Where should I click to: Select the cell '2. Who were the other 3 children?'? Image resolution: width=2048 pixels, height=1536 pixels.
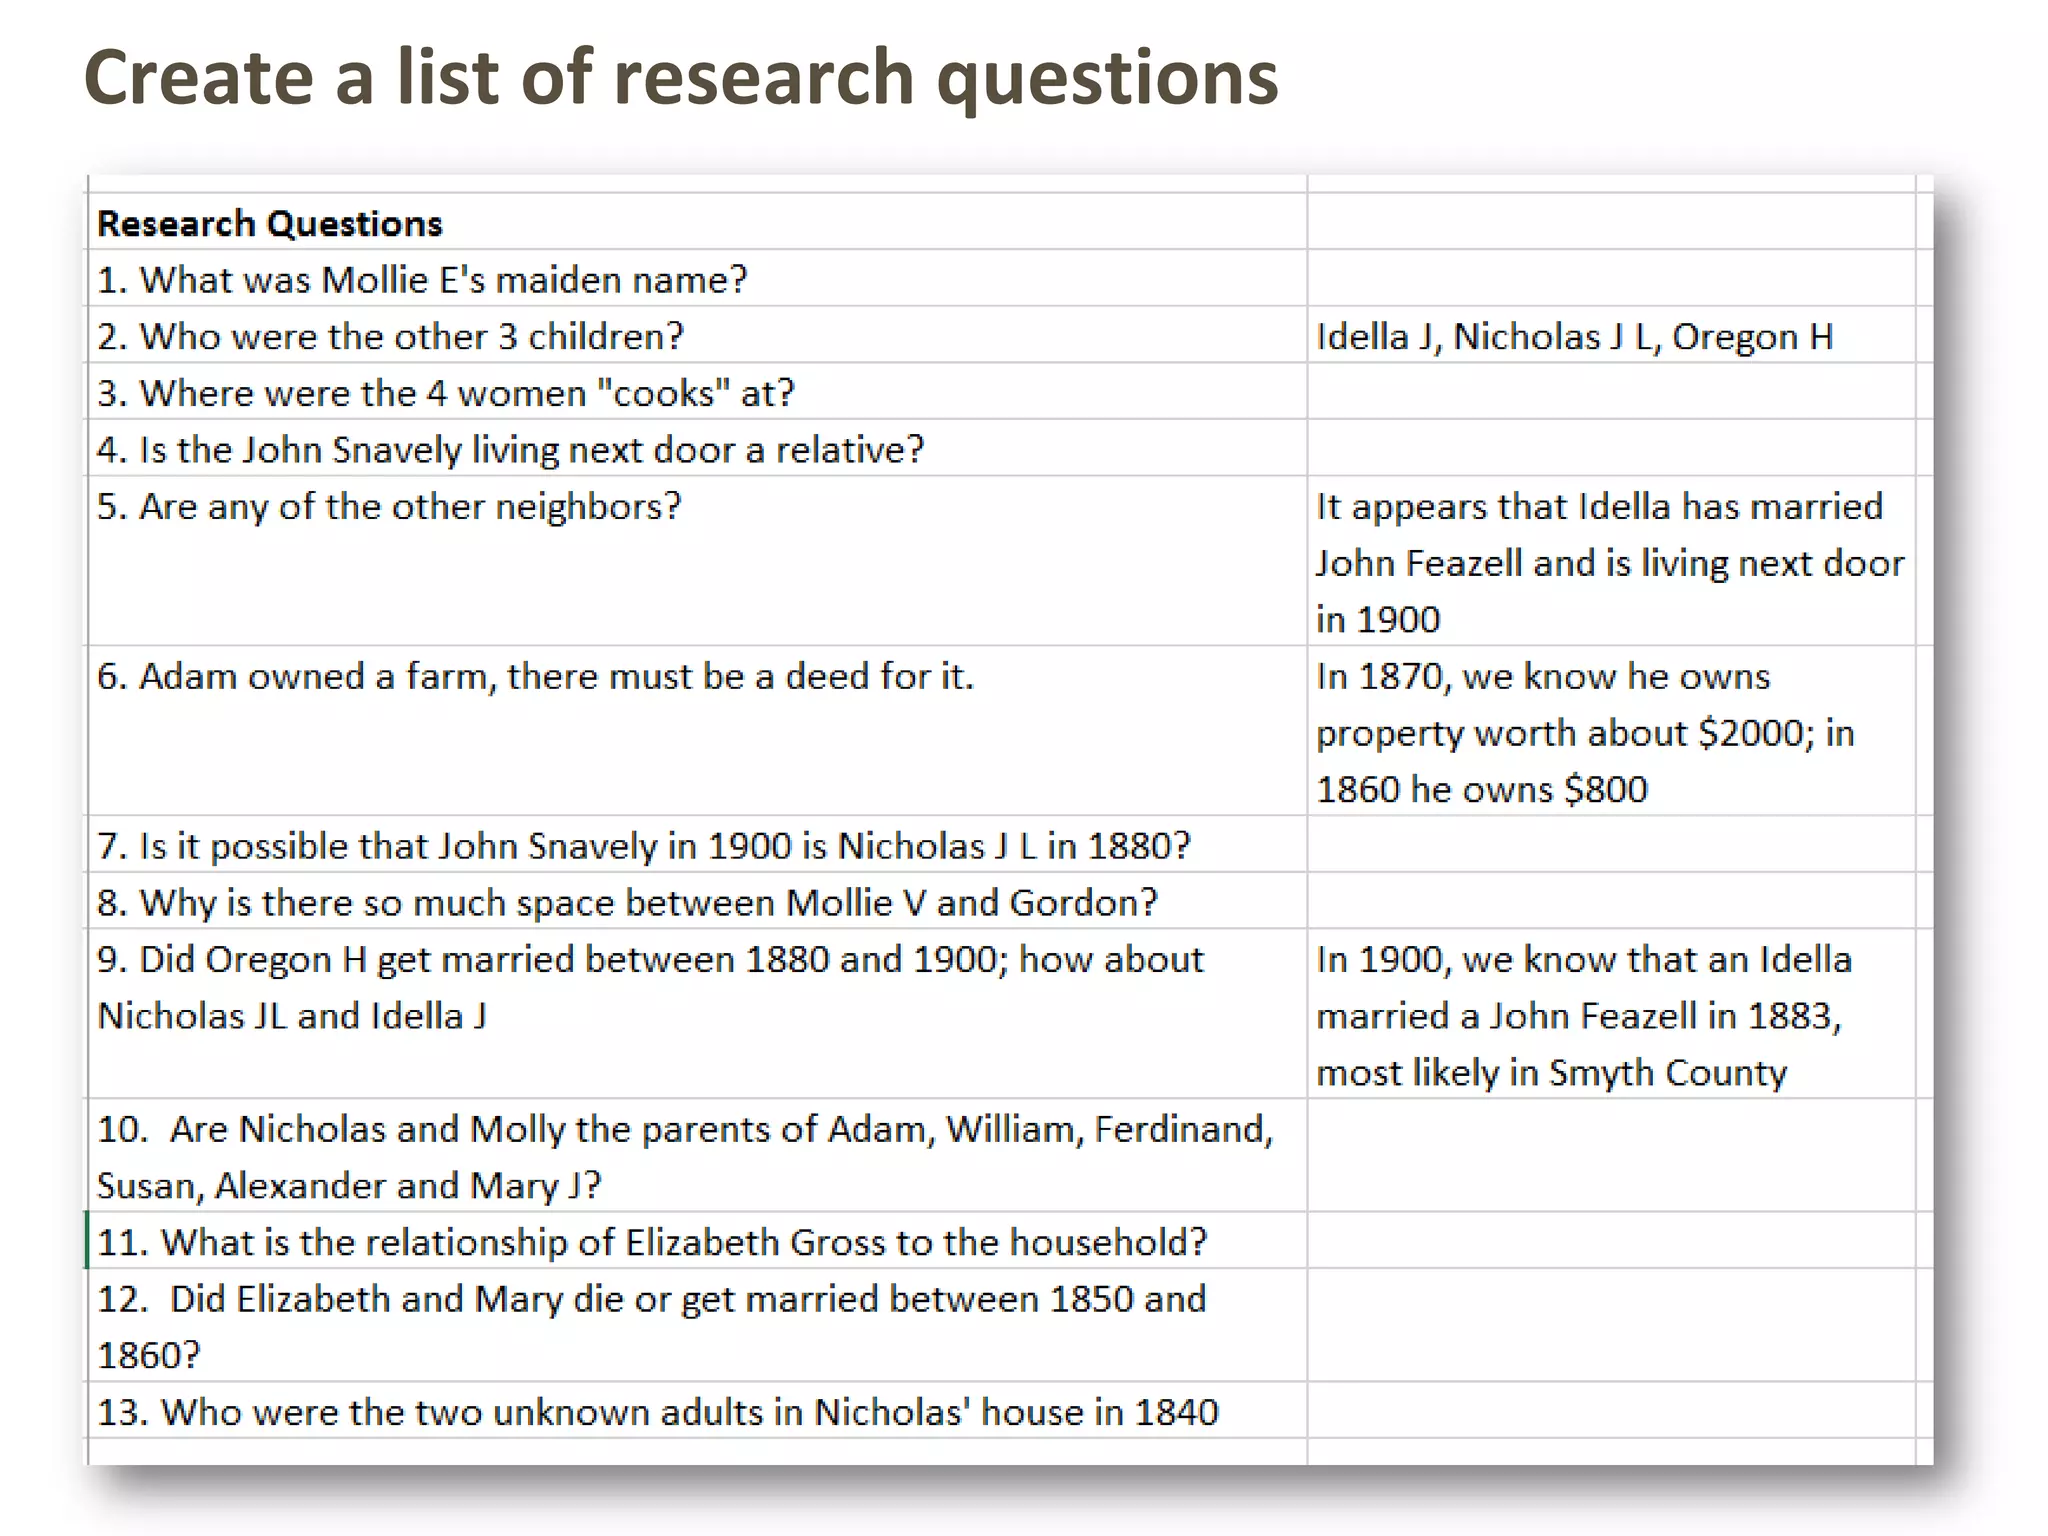pos(697,335)
